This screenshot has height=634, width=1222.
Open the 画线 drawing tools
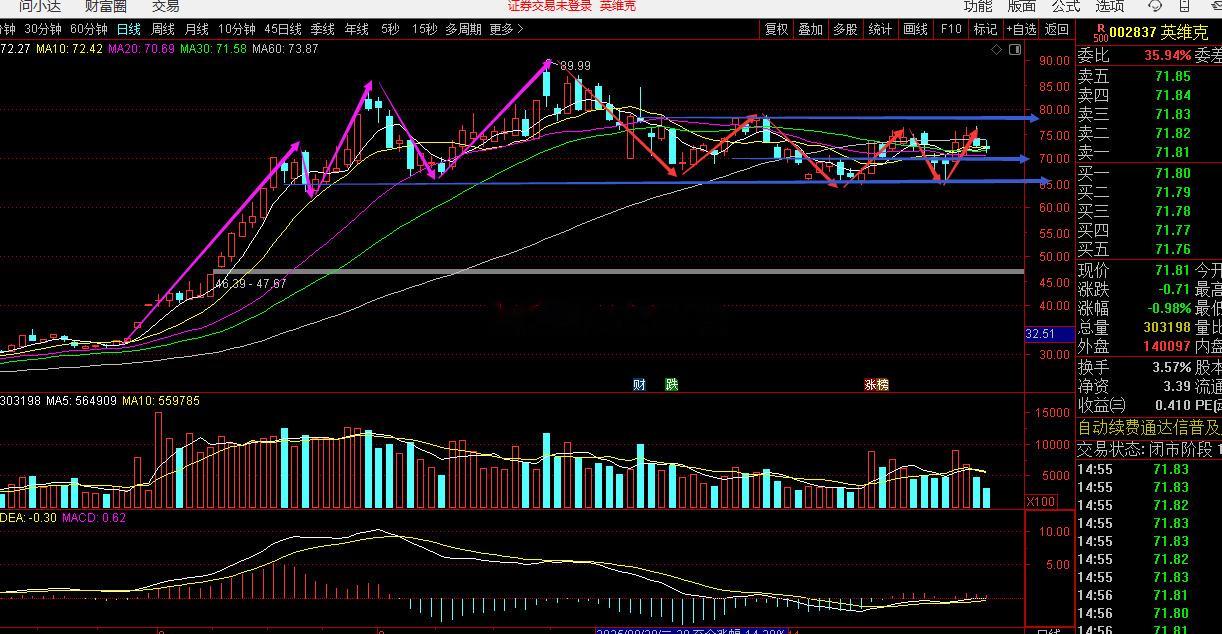(x=915, y=30)
